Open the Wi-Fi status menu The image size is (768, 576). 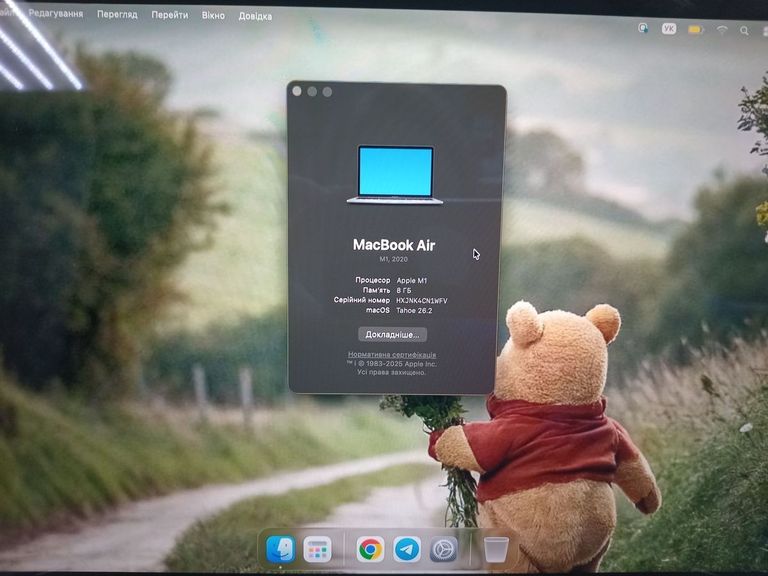[722, 30]
